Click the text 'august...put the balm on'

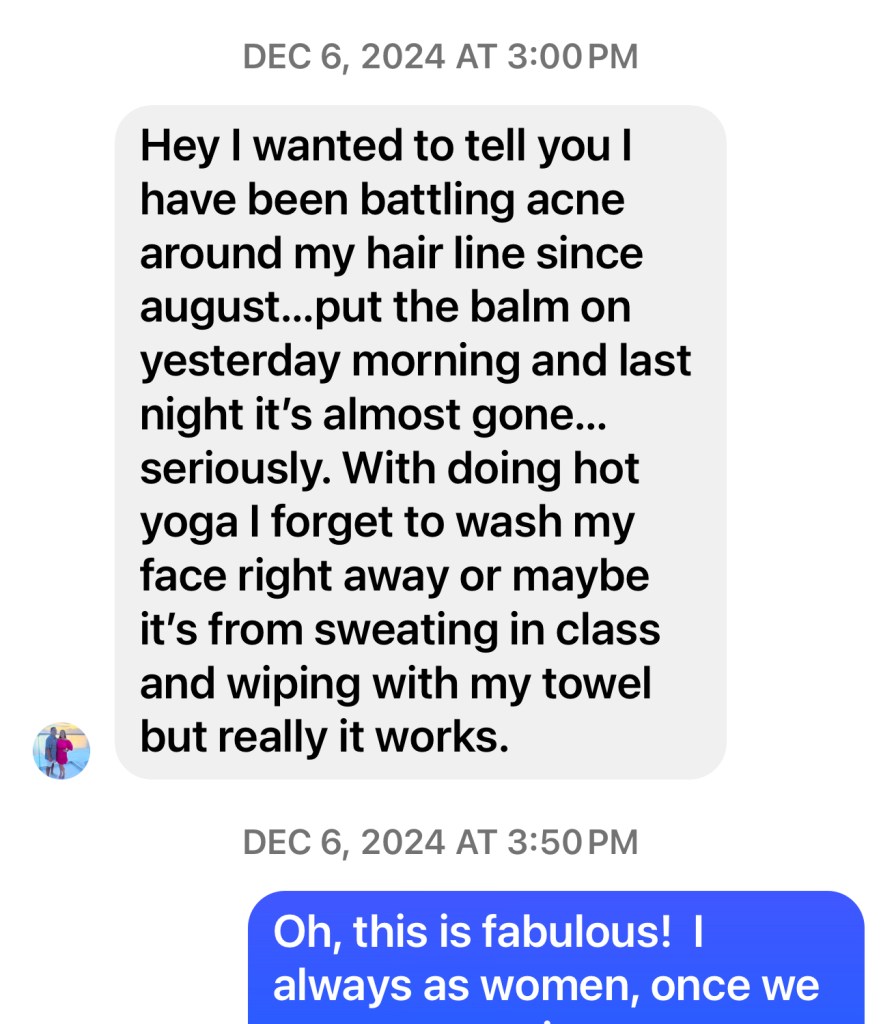pyautogui.click(x=385, y=308)
